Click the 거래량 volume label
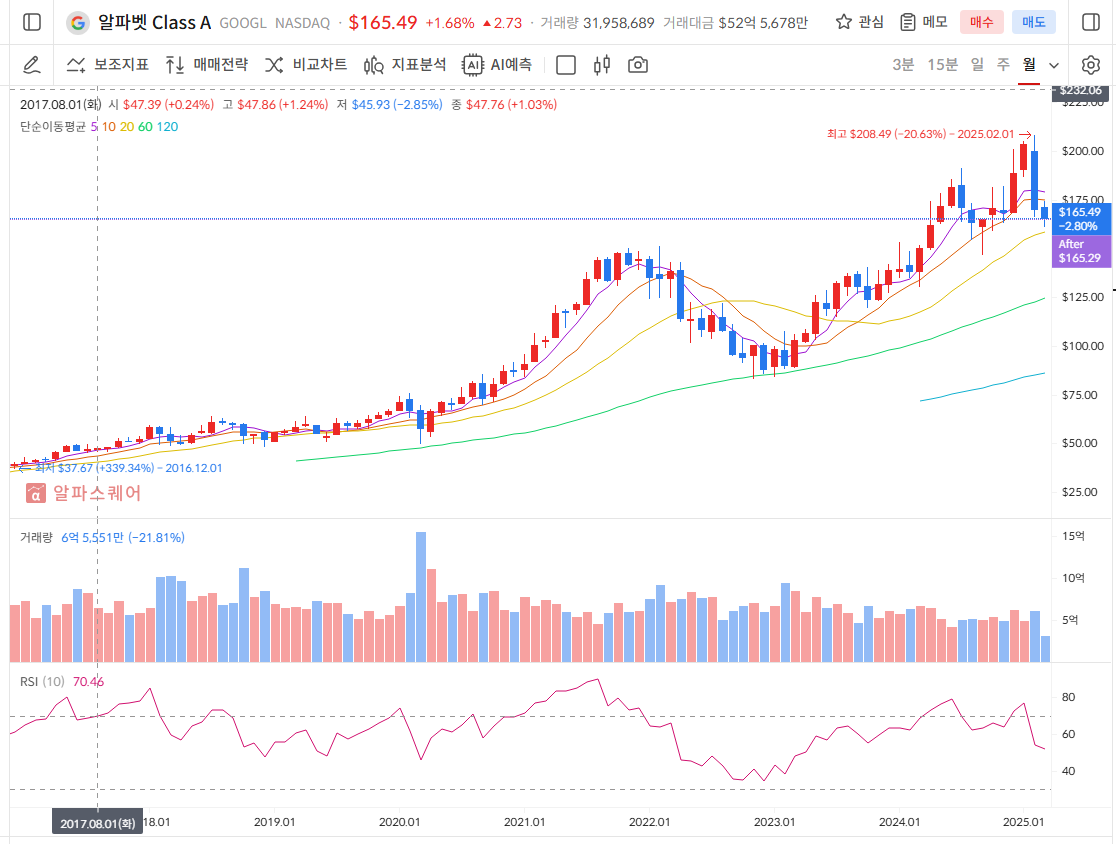This screenshot has width=1116, height=844. [x=36, y=537]
